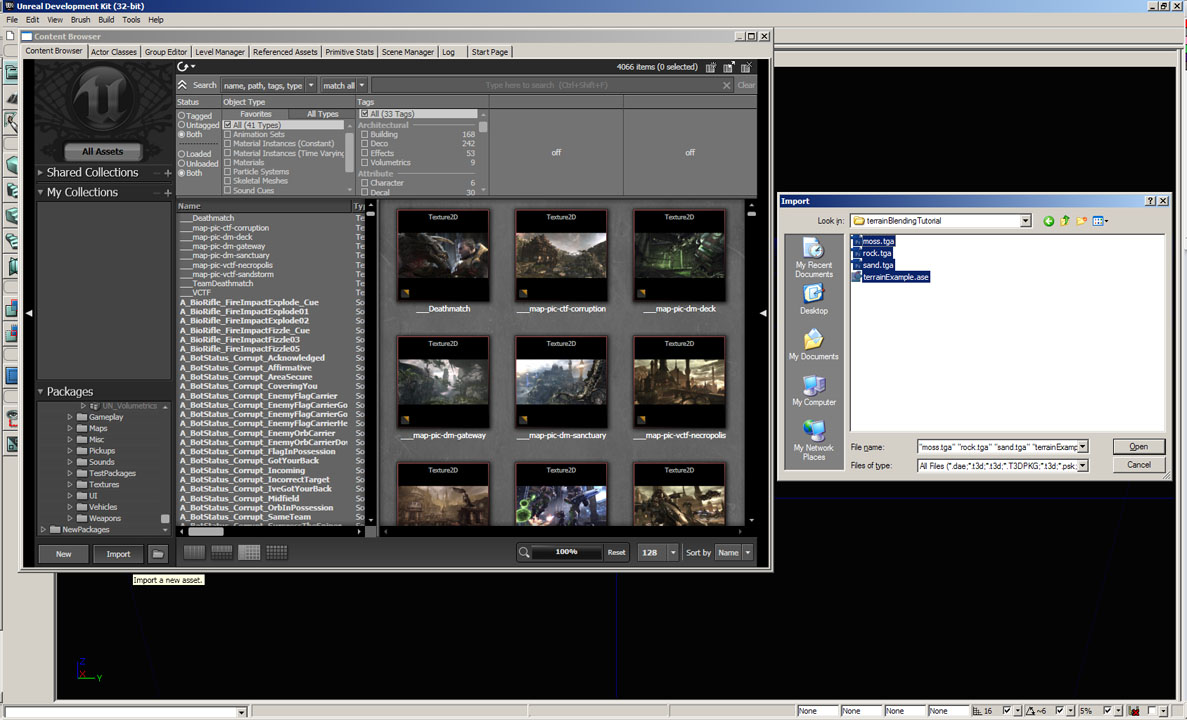Image resolution: width=1187 pixels, height=720 pixels.
Task: Click the Desktop shortcut in Import dialog
Action: [x=813, y=299]
